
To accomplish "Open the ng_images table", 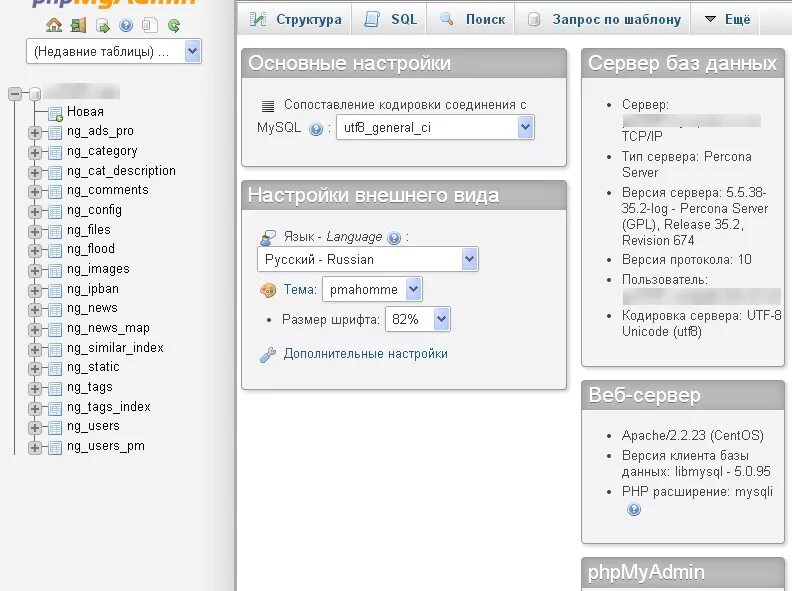I will 98,269.
